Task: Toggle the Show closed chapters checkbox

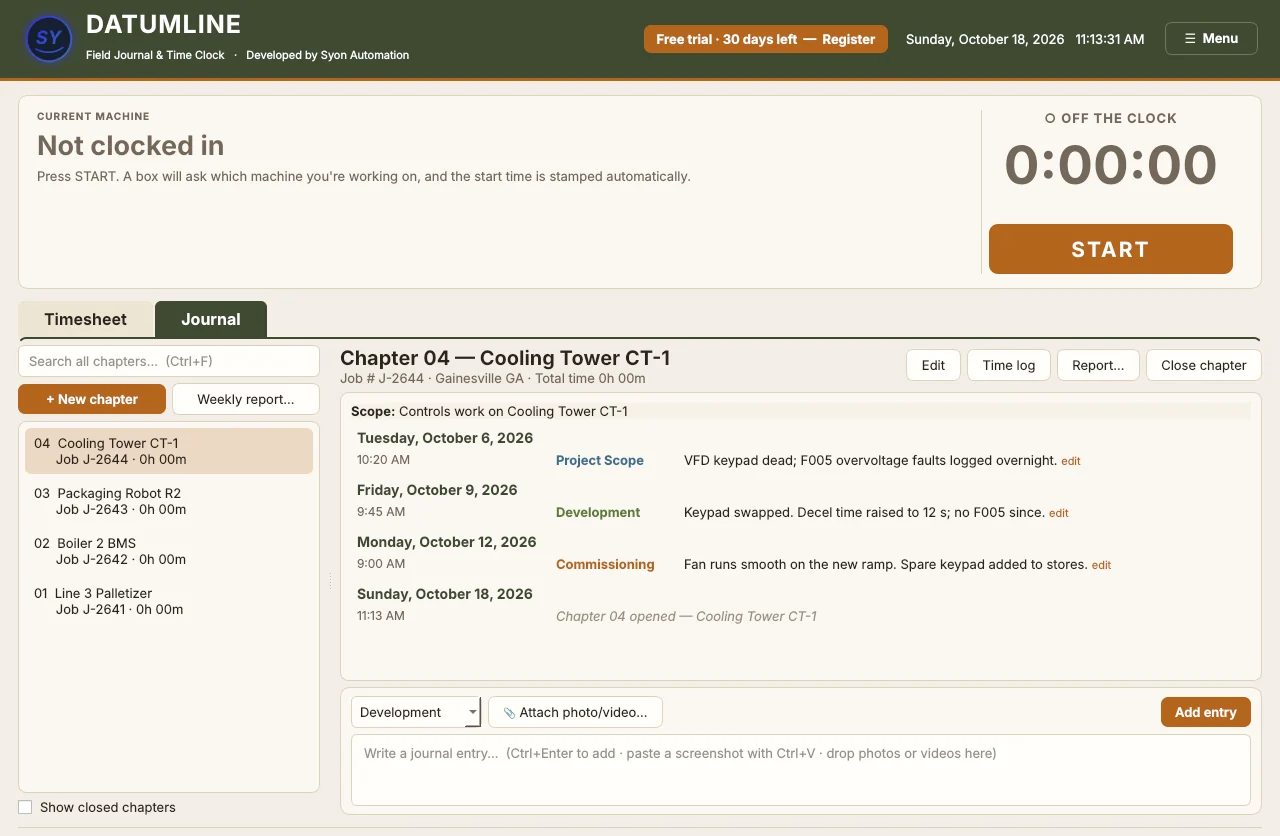Action: click(25, 807)
